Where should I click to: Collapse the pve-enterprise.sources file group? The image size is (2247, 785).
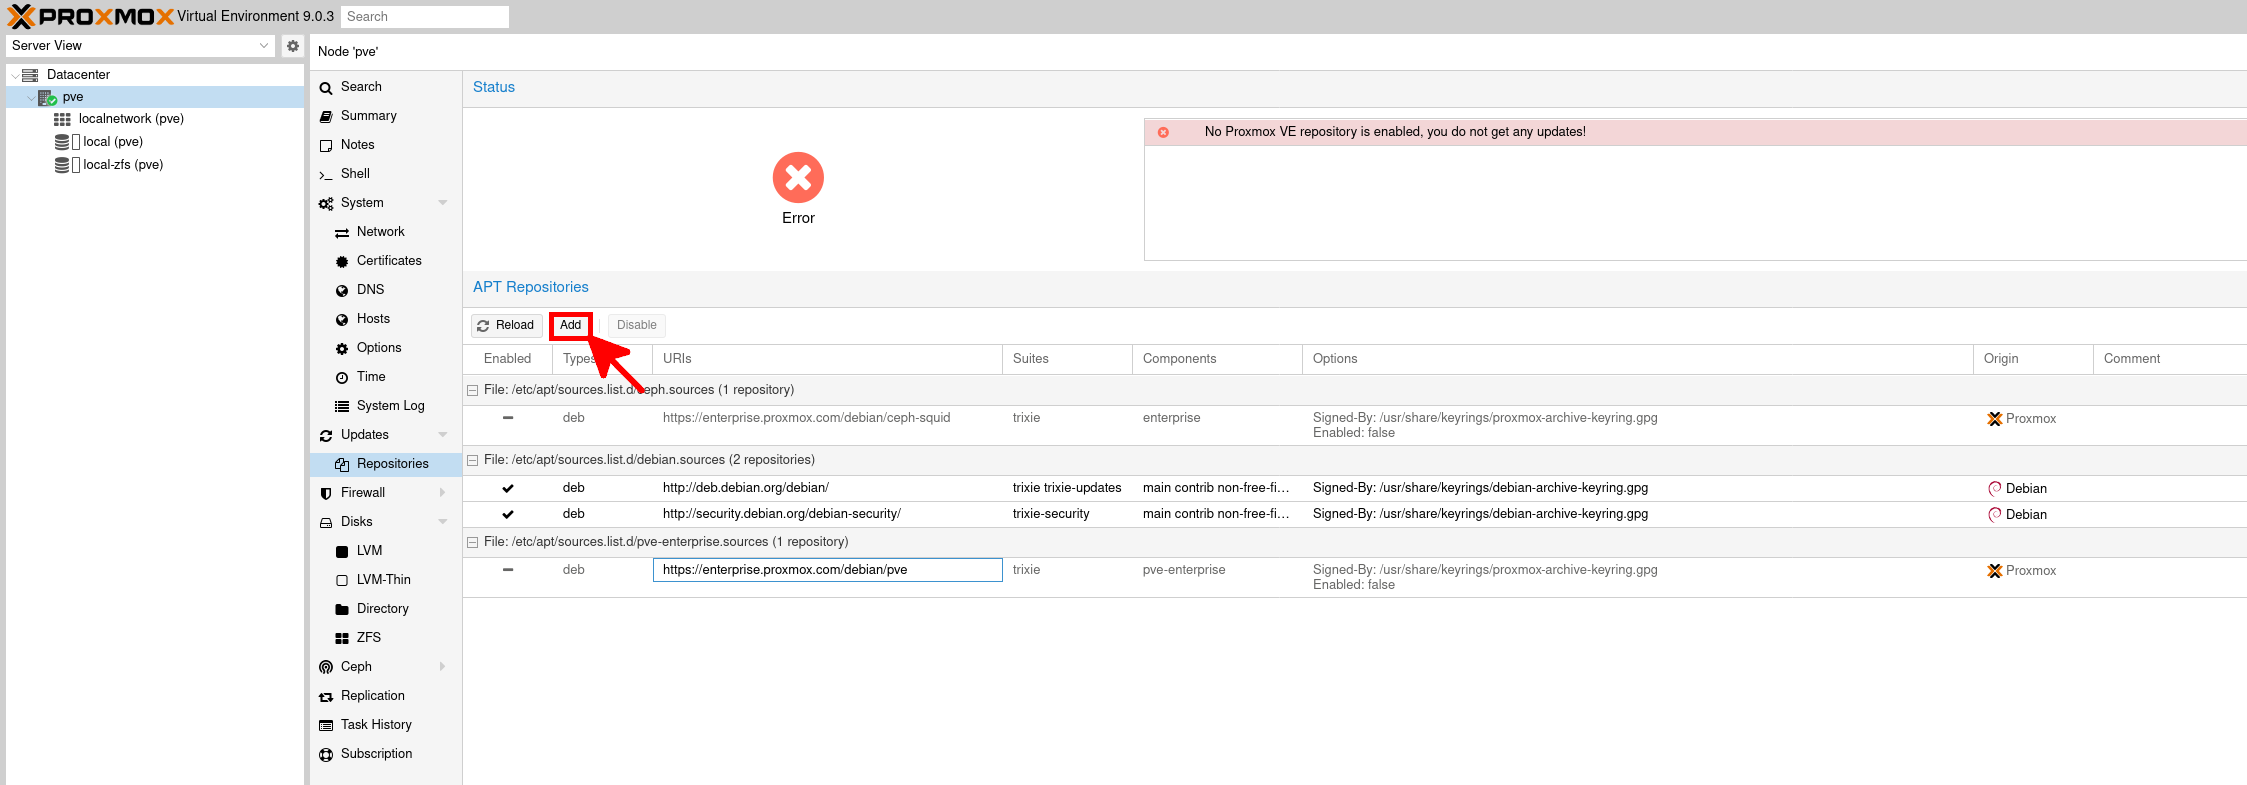pyautogui.click(x=472, y=543)
